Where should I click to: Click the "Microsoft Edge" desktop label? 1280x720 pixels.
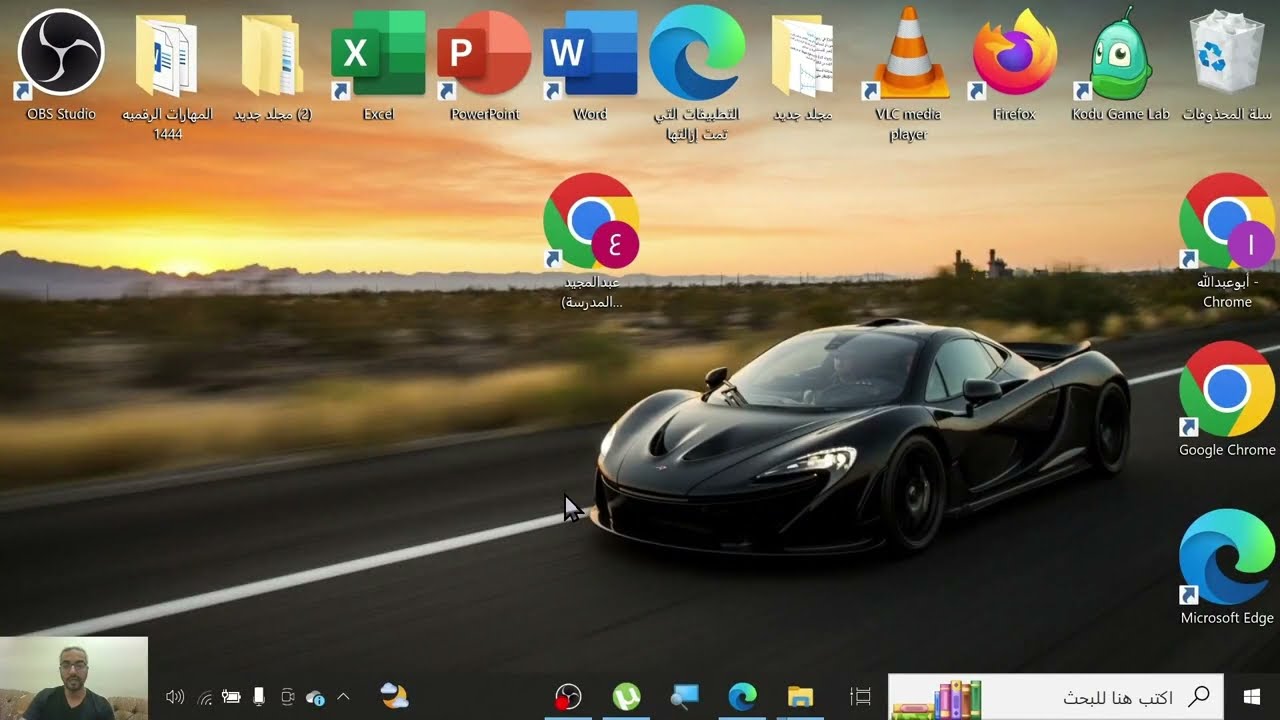pos(1227,618)
